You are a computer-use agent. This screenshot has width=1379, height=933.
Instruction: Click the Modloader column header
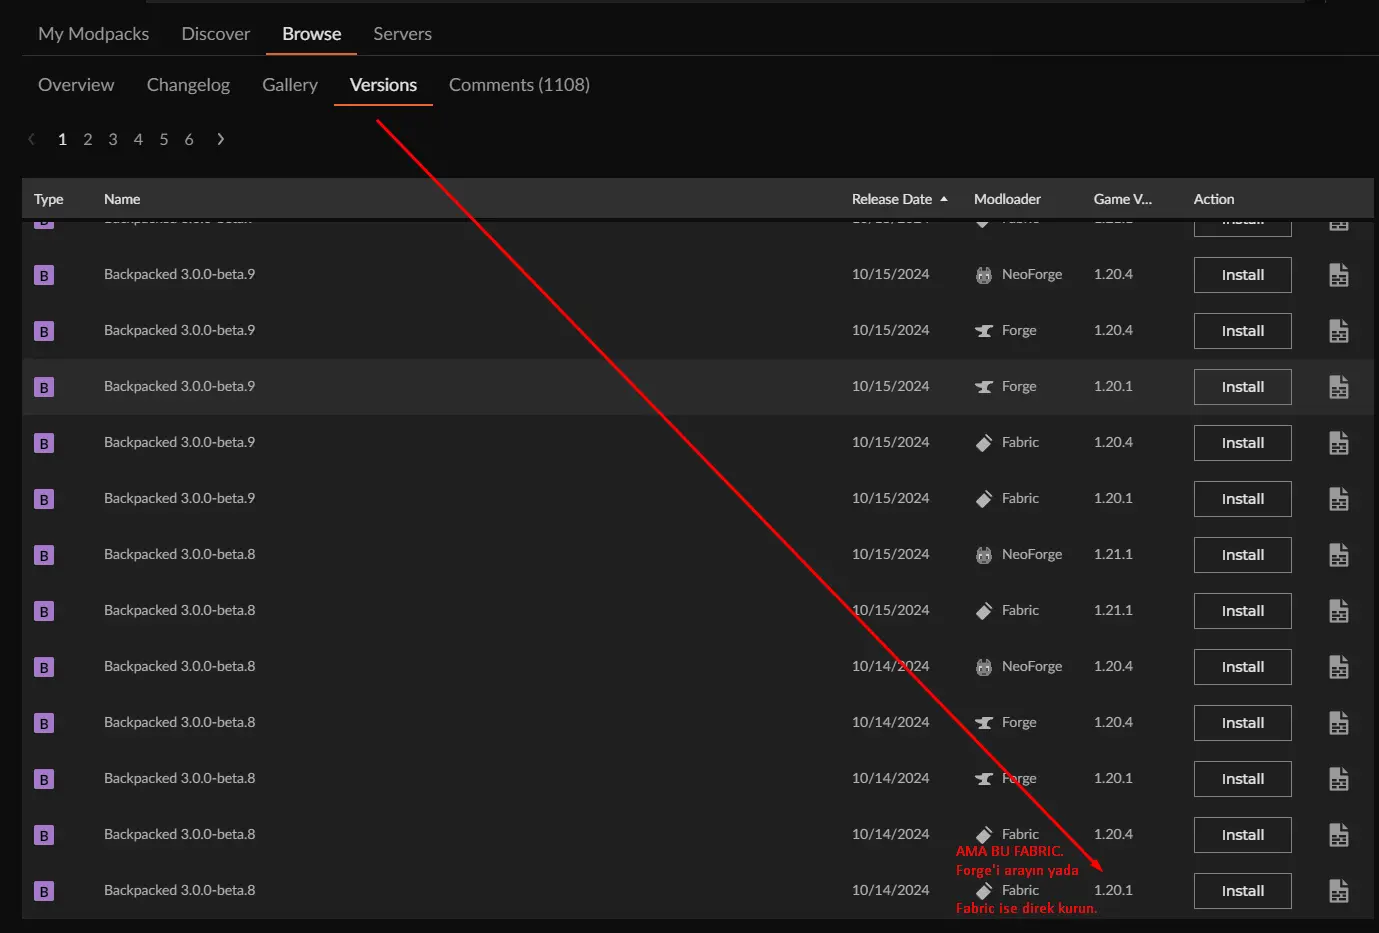pyautogui.click(x=1007, y=199)
